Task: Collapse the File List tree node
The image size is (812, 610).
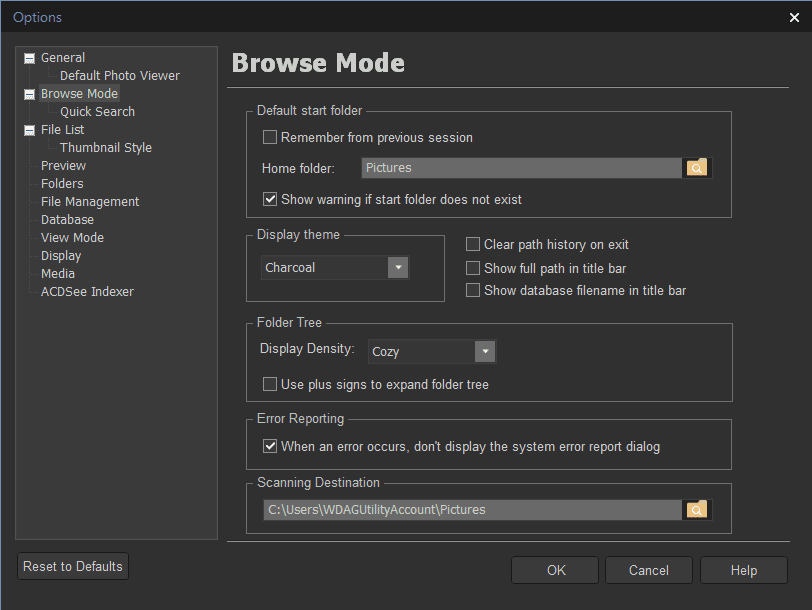Action: point(29,130)
